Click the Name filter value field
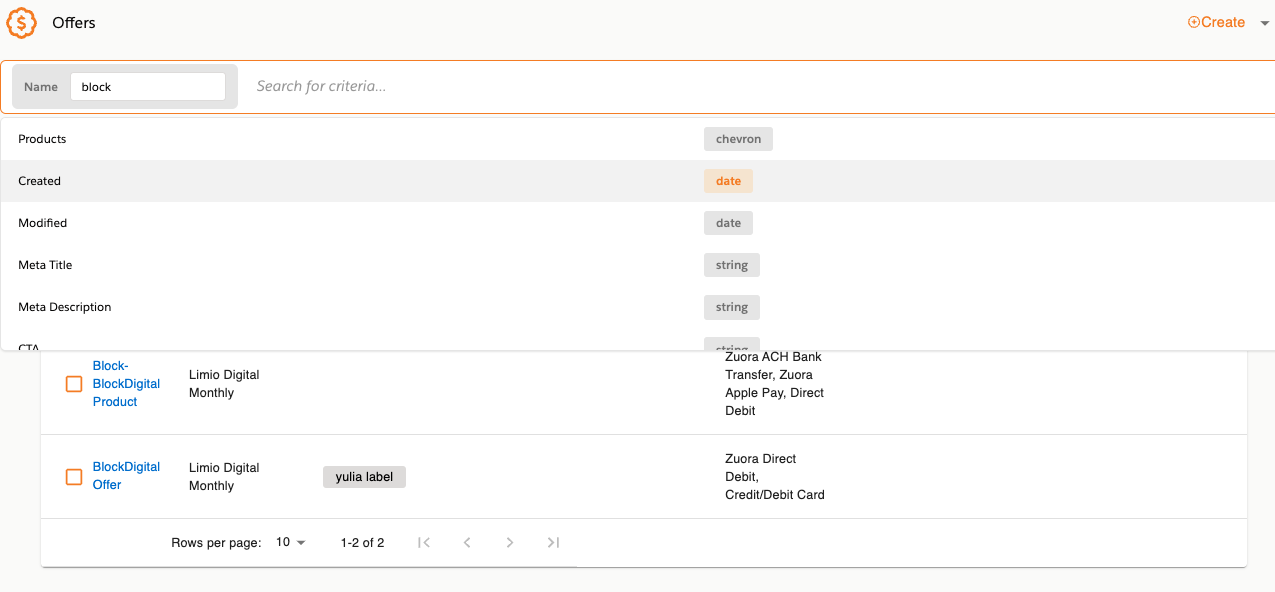Image resolution: width=1275 pixels, height=592 pixels. [148, 87]
